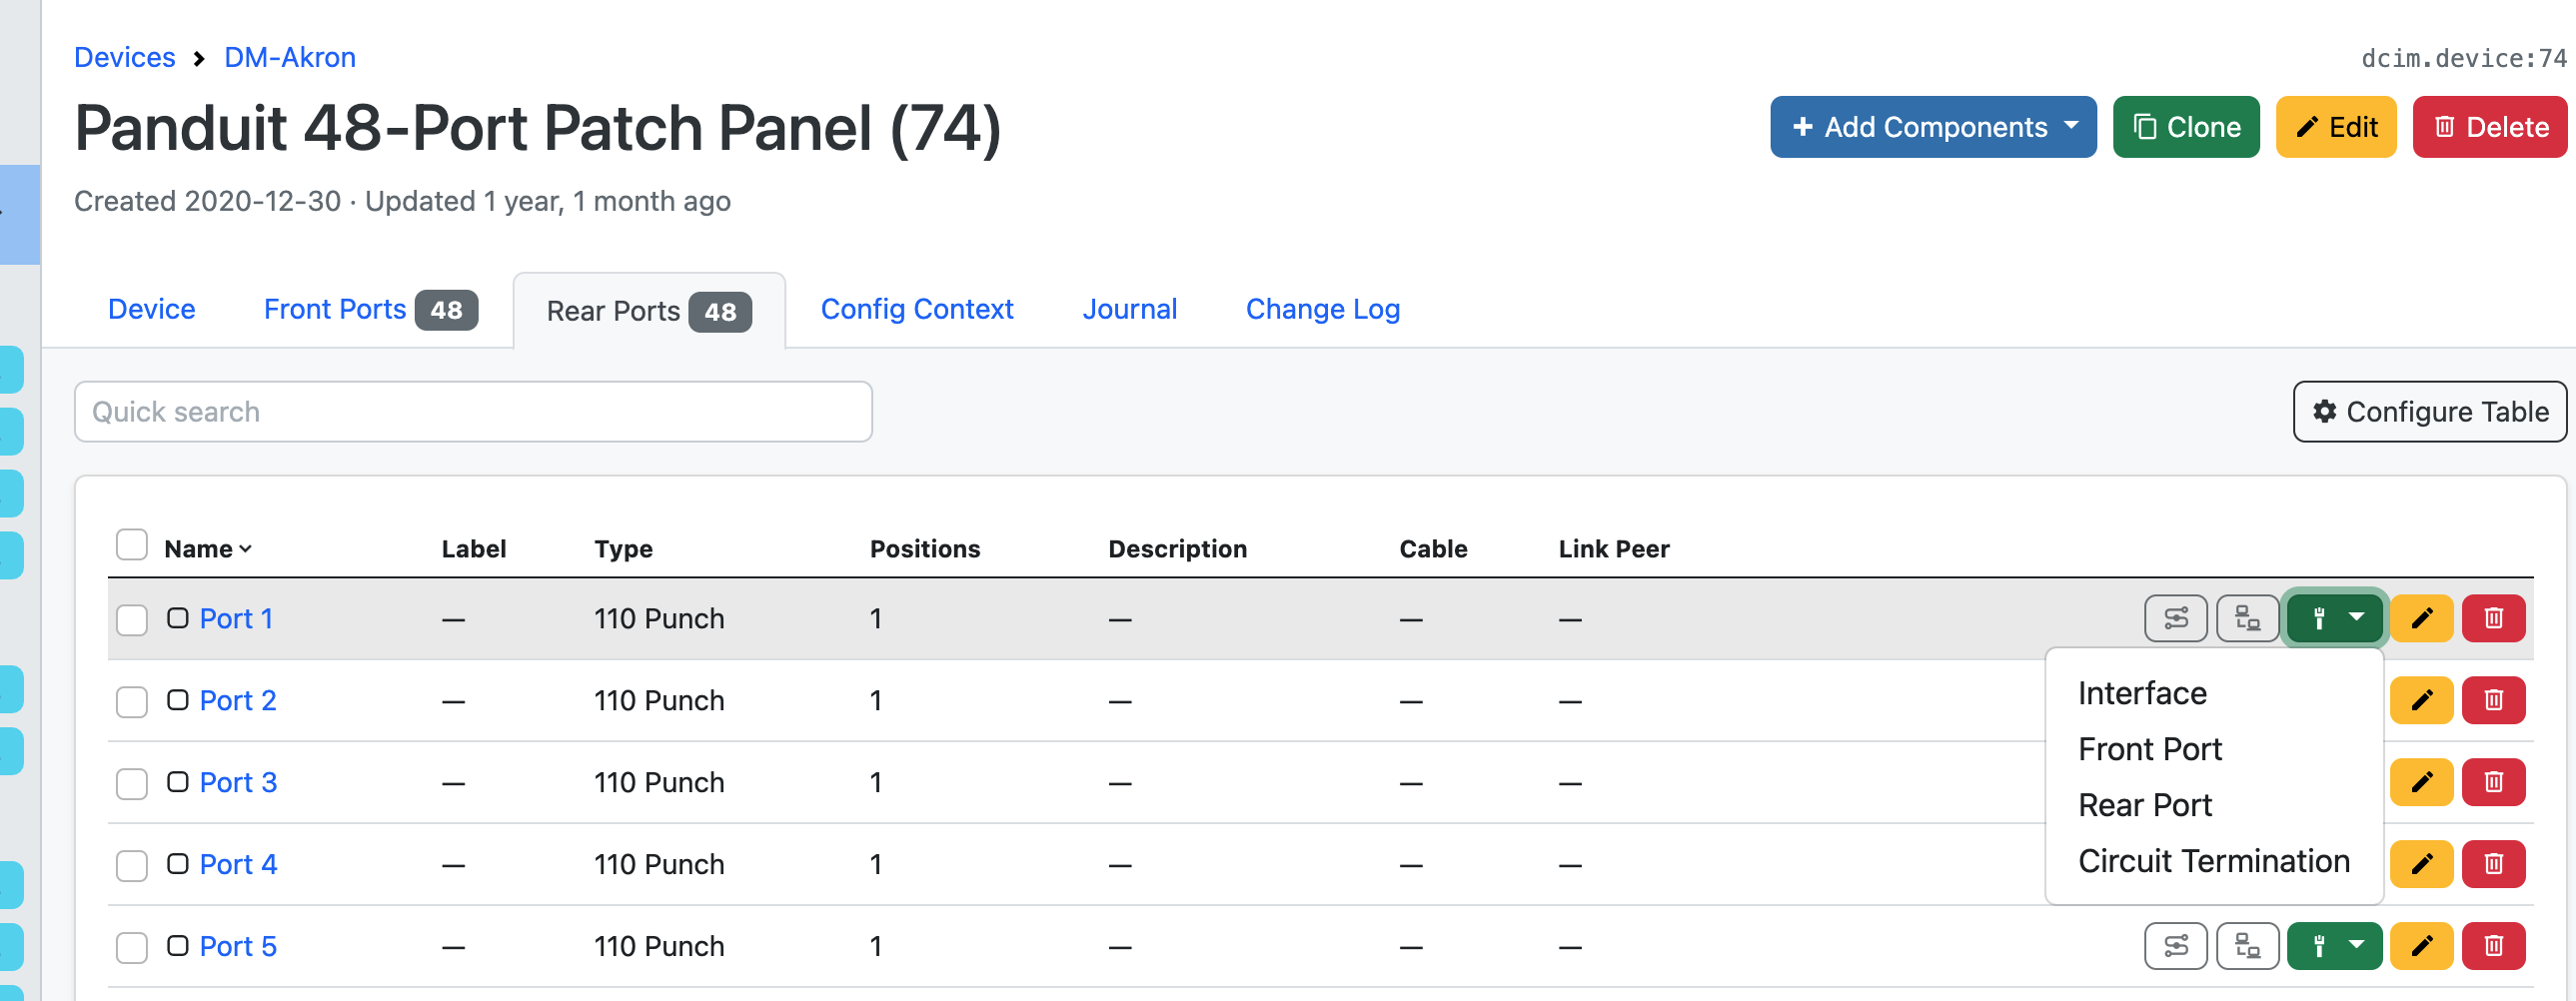
Task: Open the Config Context tab
Action: click(916, 310)
